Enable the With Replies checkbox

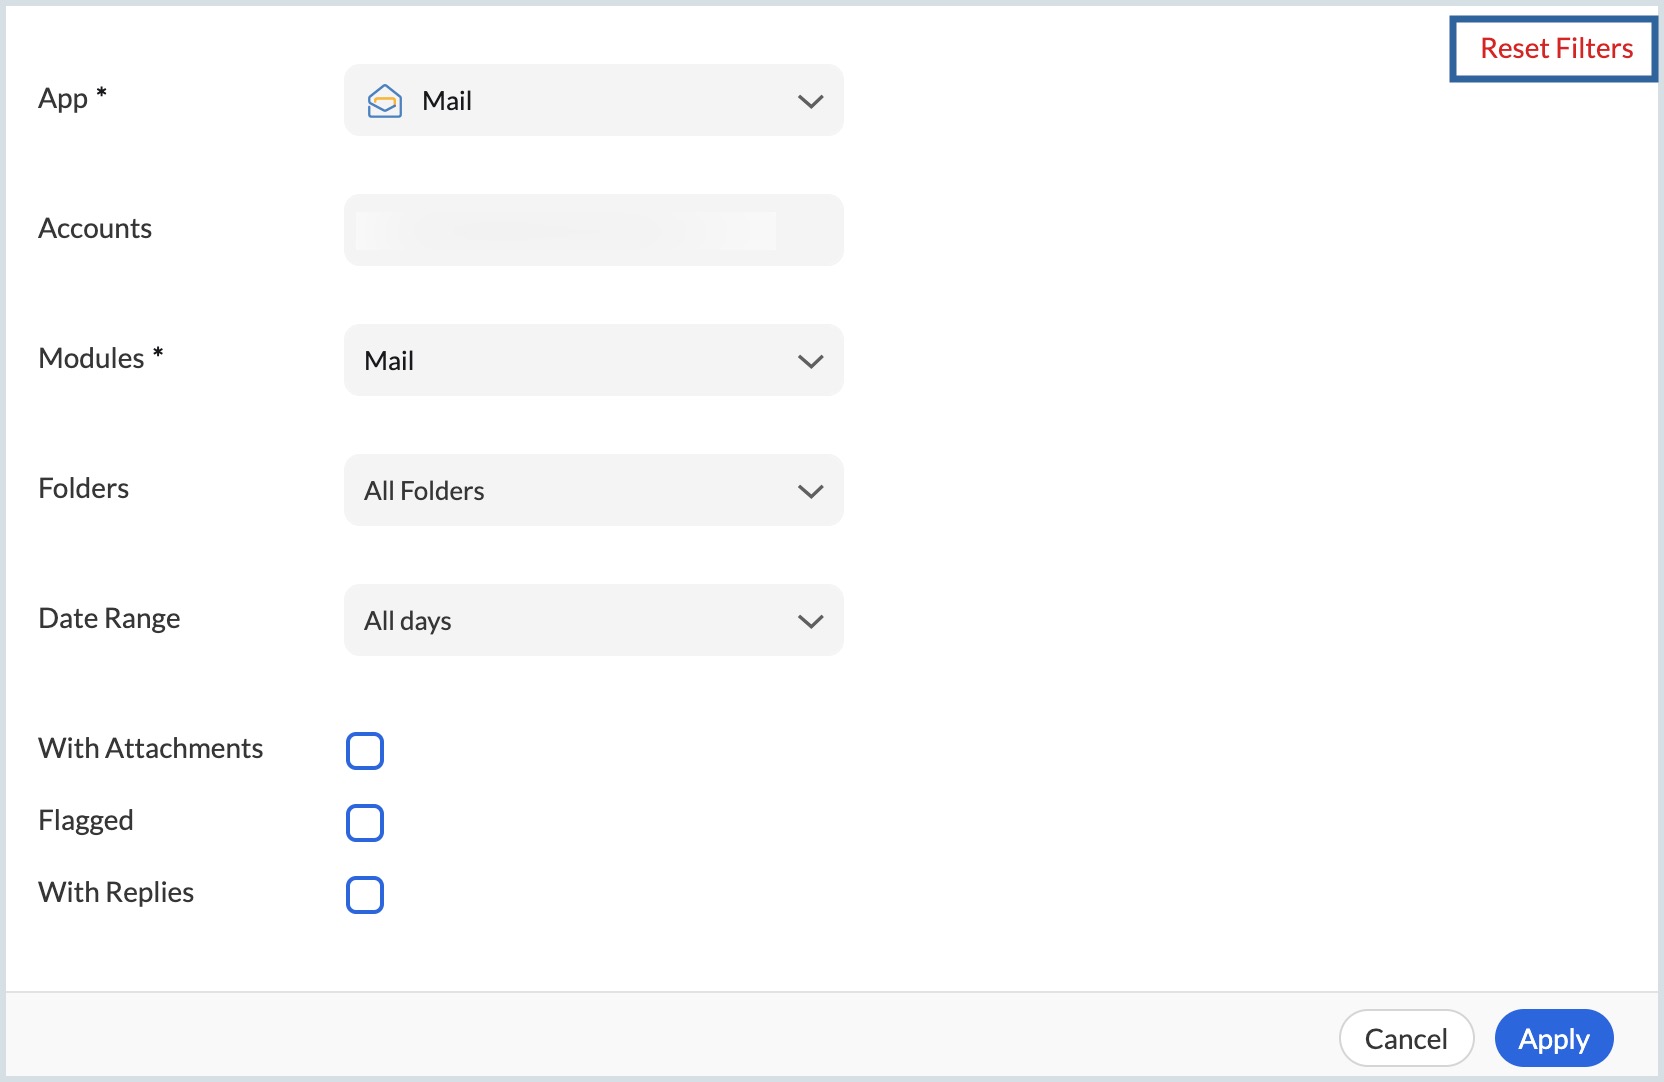[x=365, y=895]
